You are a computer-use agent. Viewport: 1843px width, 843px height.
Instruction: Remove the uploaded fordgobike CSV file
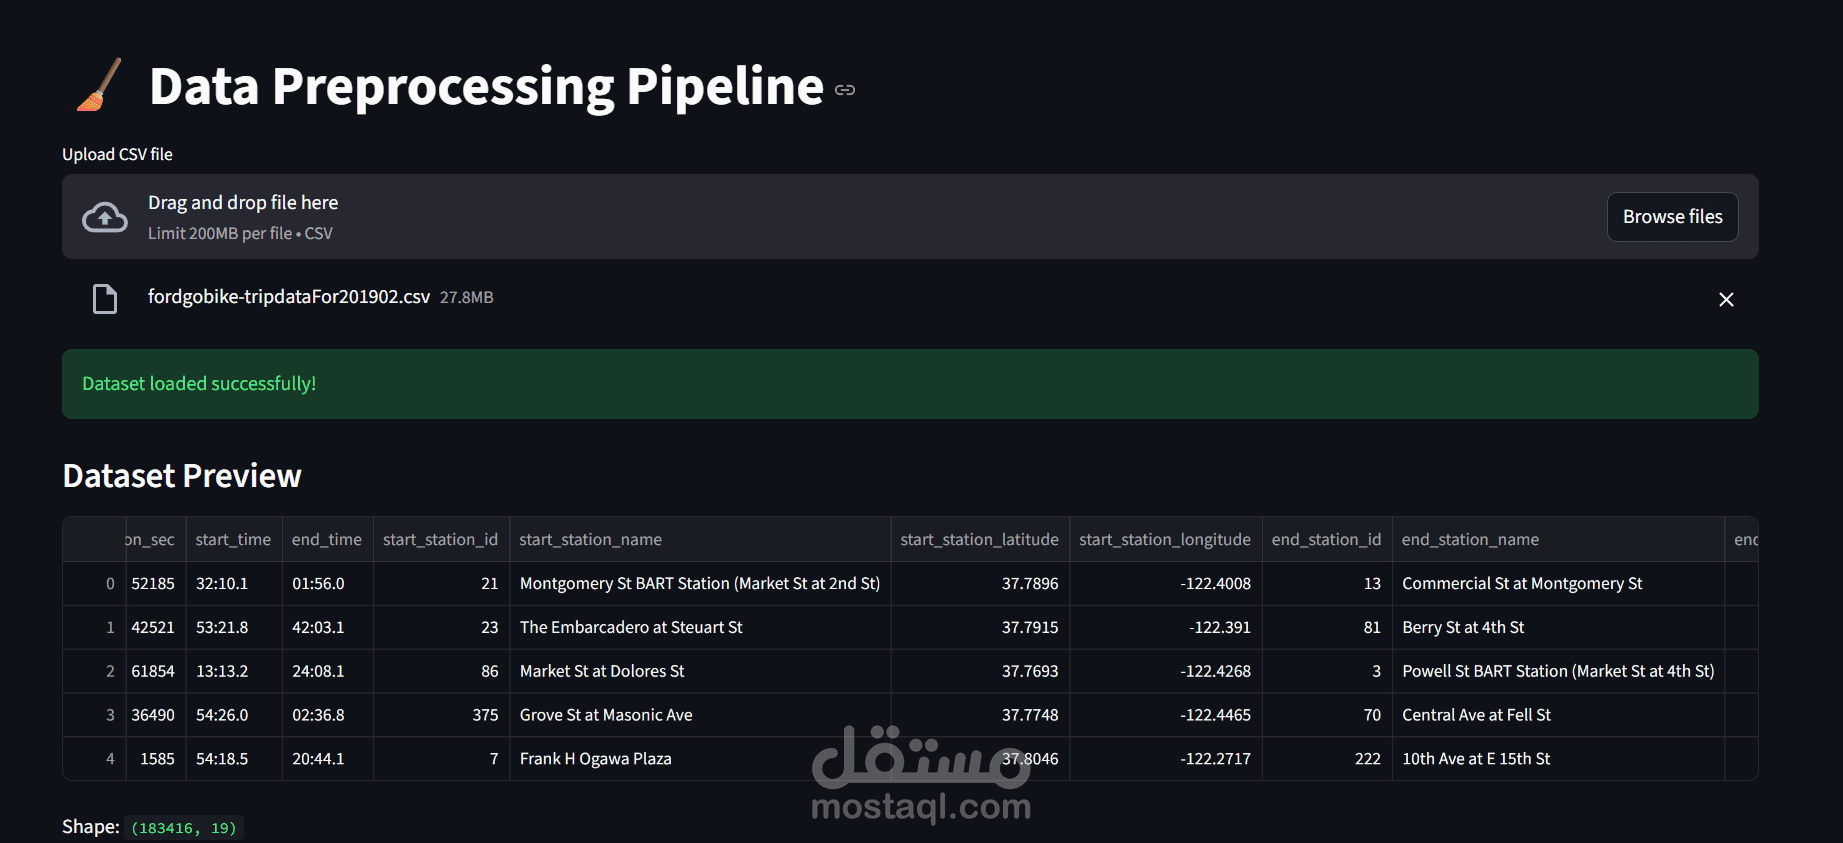(x=1726, y=299)
